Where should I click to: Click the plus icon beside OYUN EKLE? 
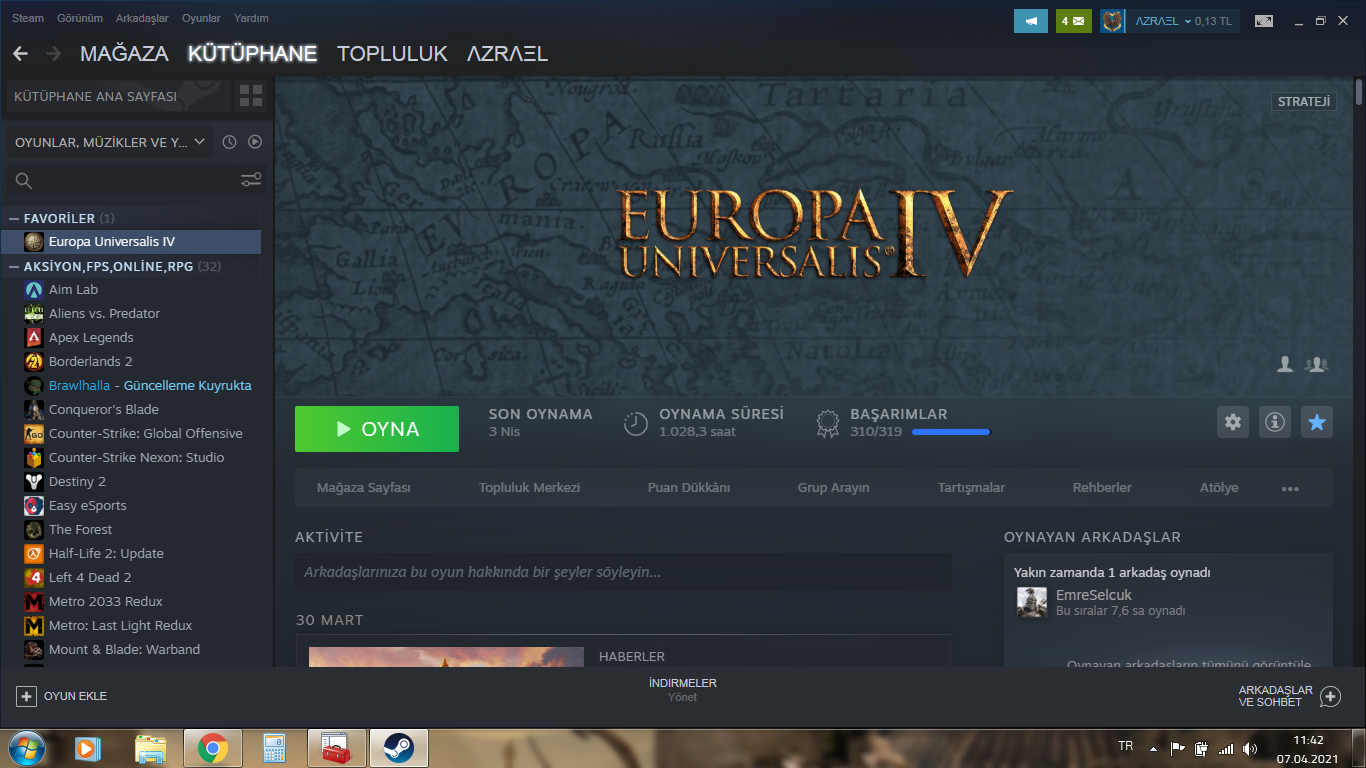click(x=26, y=696)
